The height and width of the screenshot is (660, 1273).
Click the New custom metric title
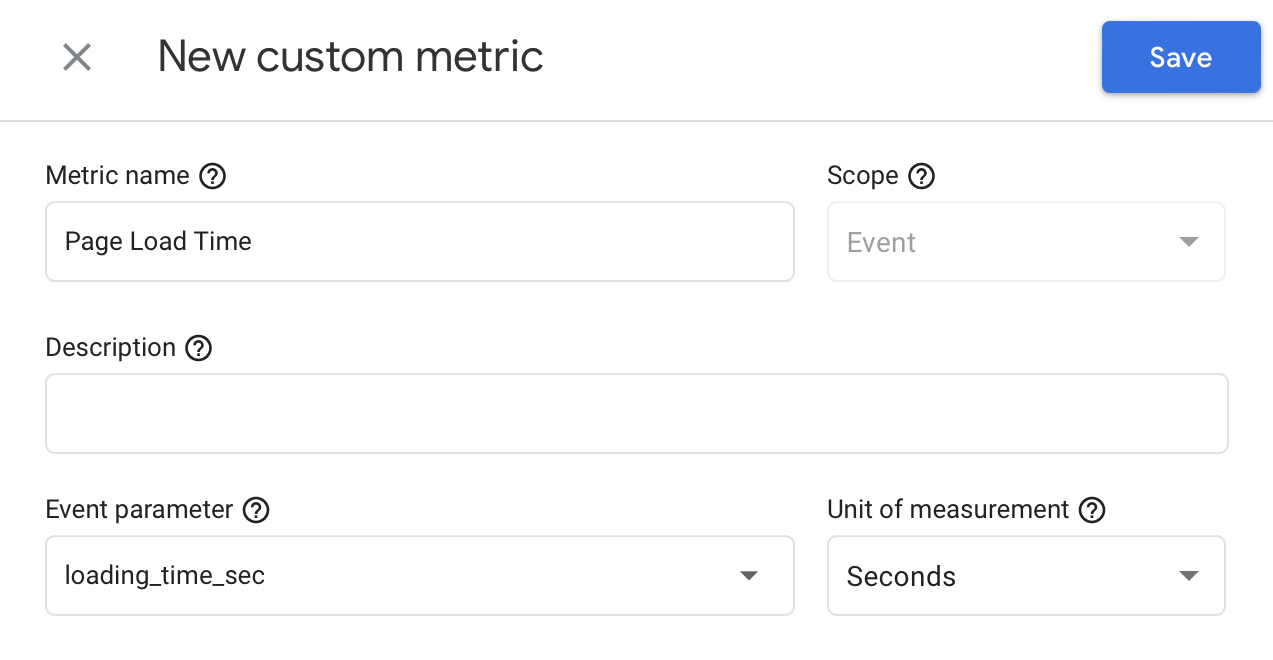coord(350,57)
